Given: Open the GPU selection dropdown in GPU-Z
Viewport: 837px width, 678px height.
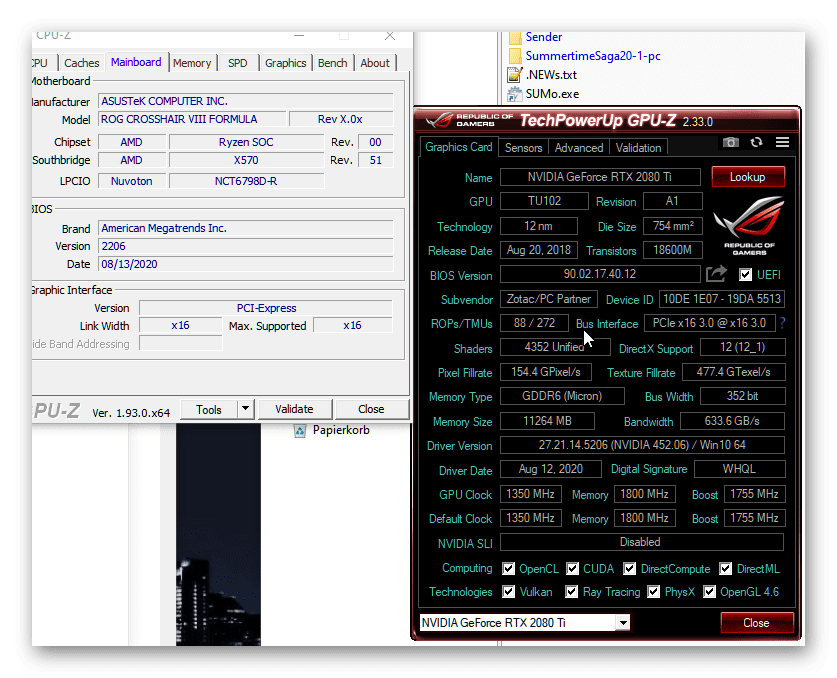Looking at the screenshot, I should [622, 622].
